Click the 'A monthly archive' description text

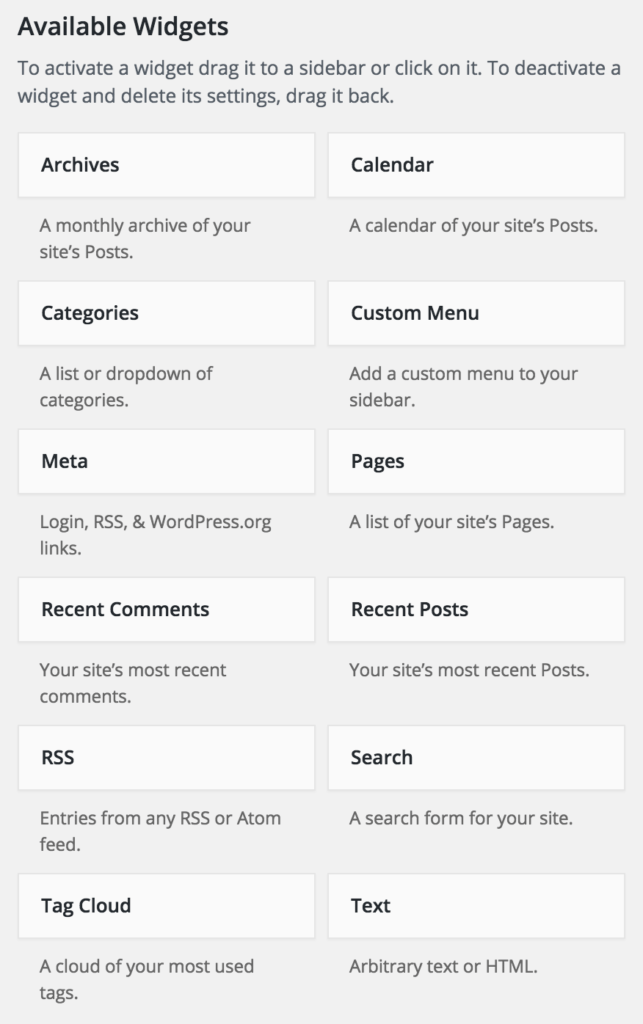pos(145,238)
